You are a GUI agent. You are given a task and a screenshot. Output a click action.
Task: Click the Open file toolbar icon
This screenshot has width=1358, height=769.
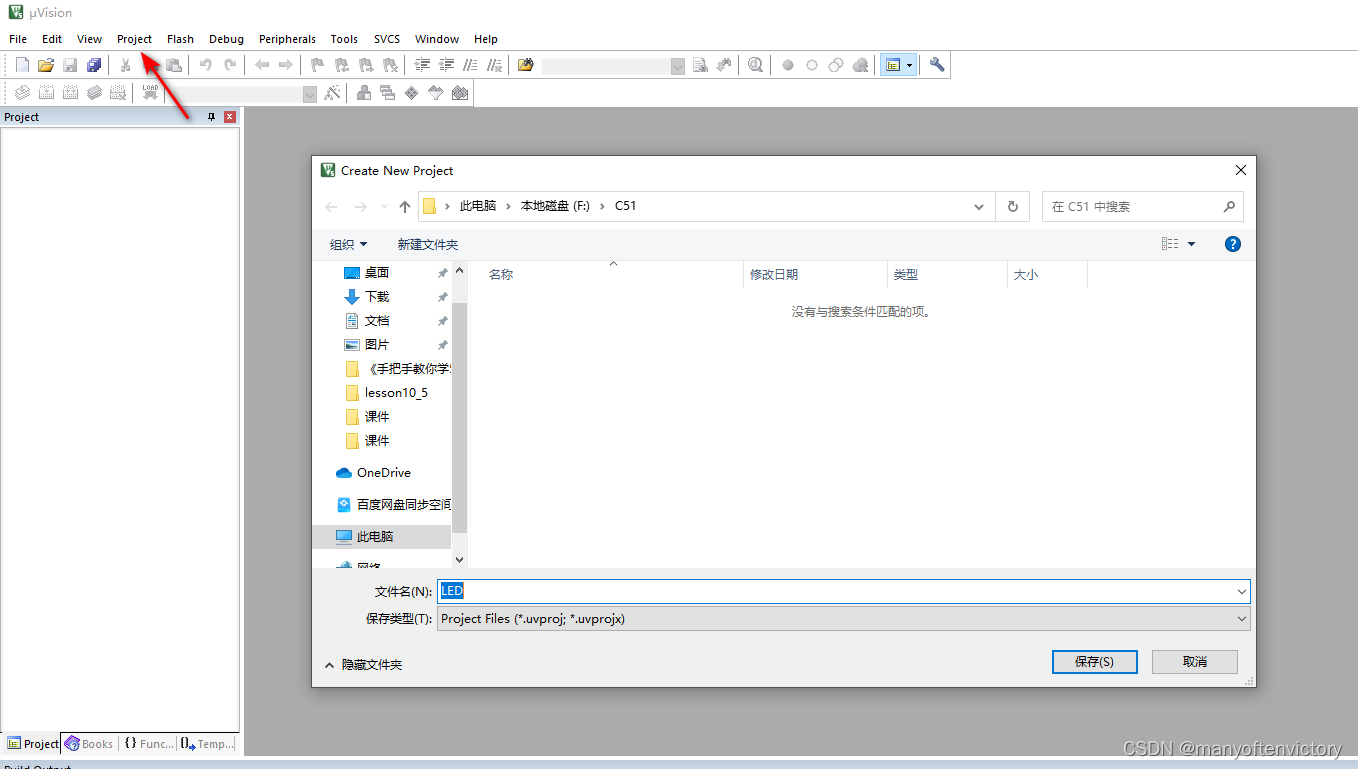coord(46,65)
